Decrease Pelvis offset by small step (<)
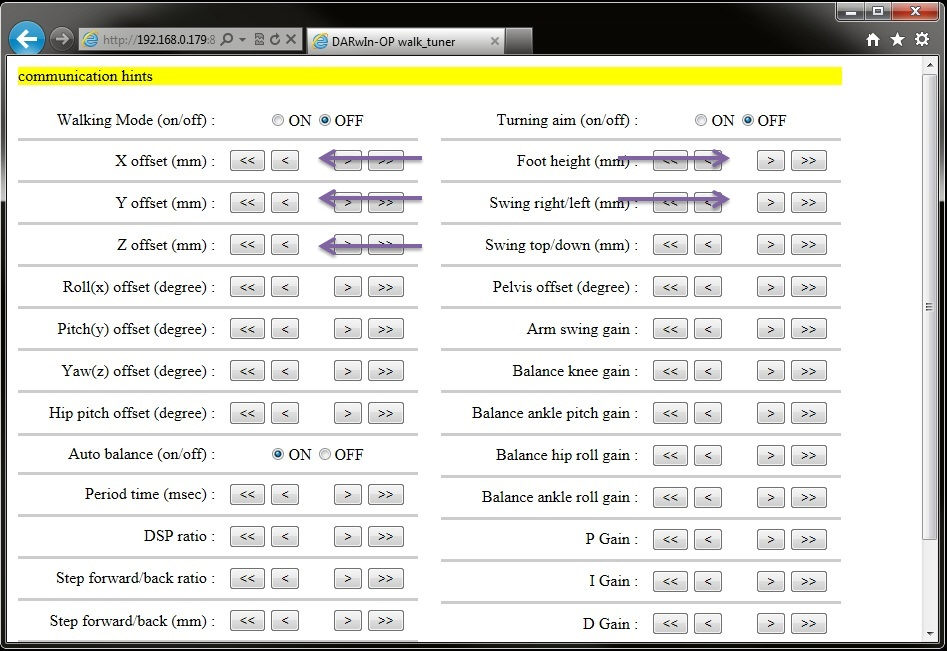947x651 pixels. (x=708, y=287)
